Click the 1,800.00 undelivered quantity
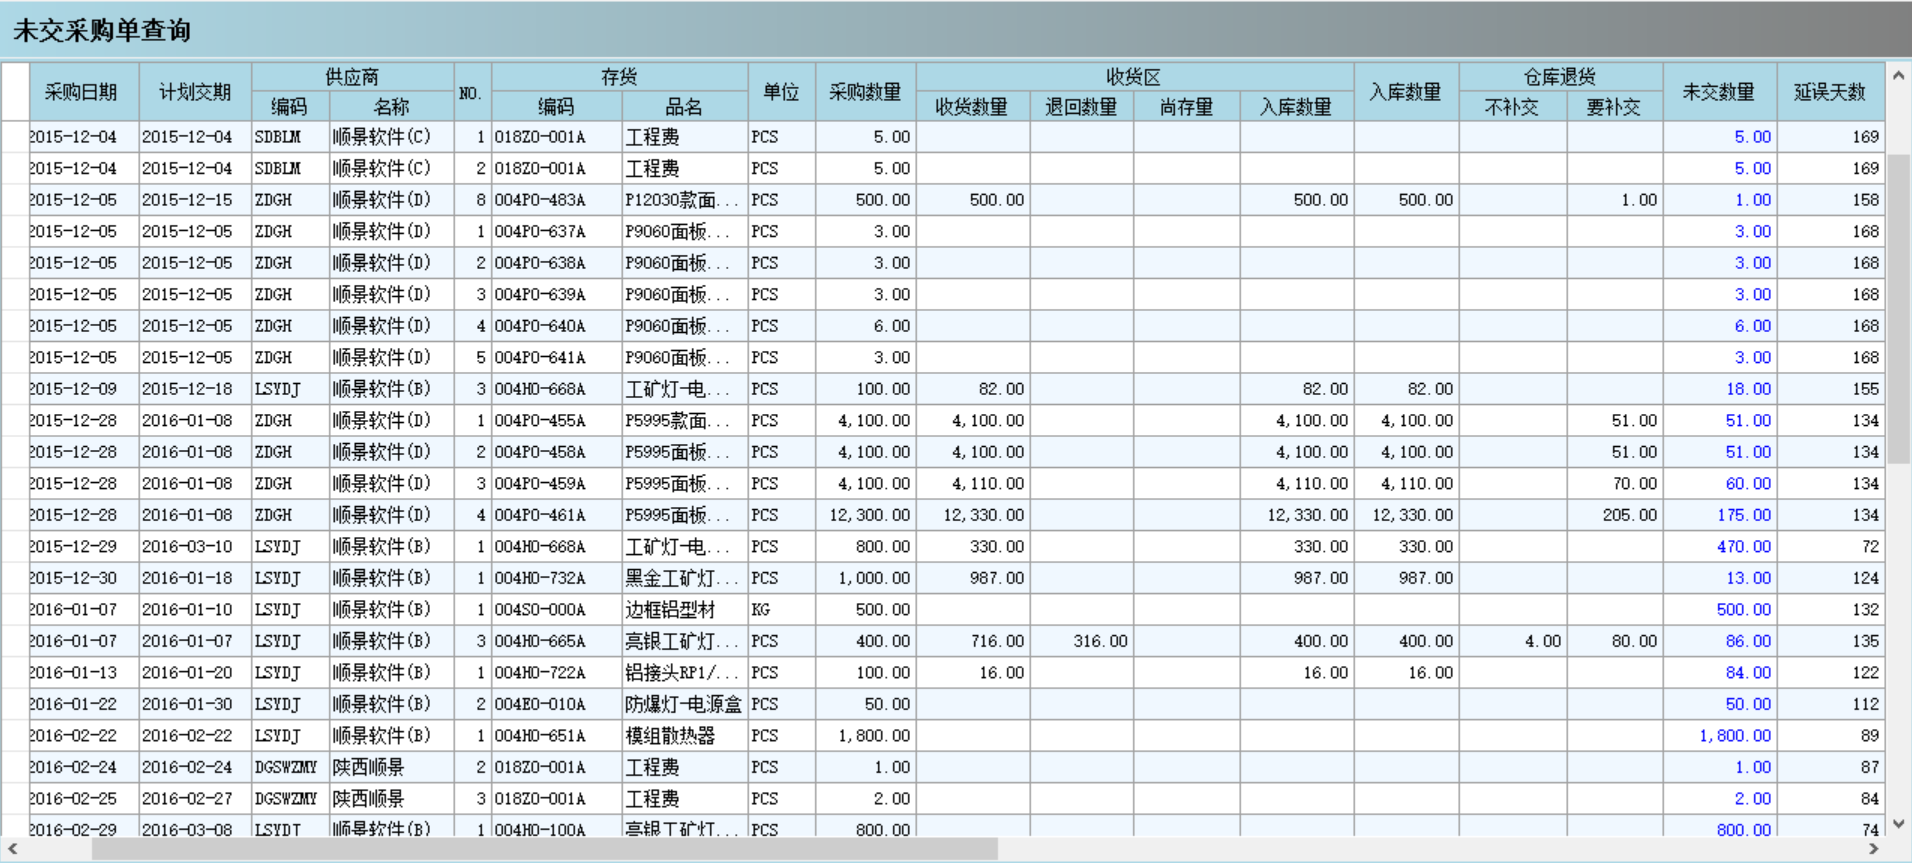1912x863 pixels. click(1719, 736)
